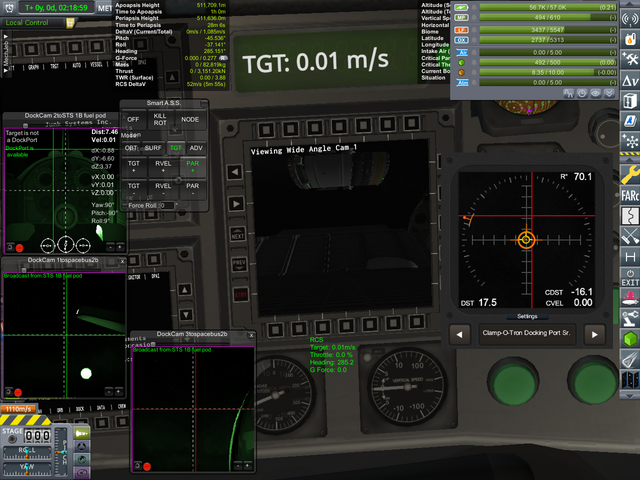Open docking indicator Settings
The image size is (640, 480).
click(526, 316)
